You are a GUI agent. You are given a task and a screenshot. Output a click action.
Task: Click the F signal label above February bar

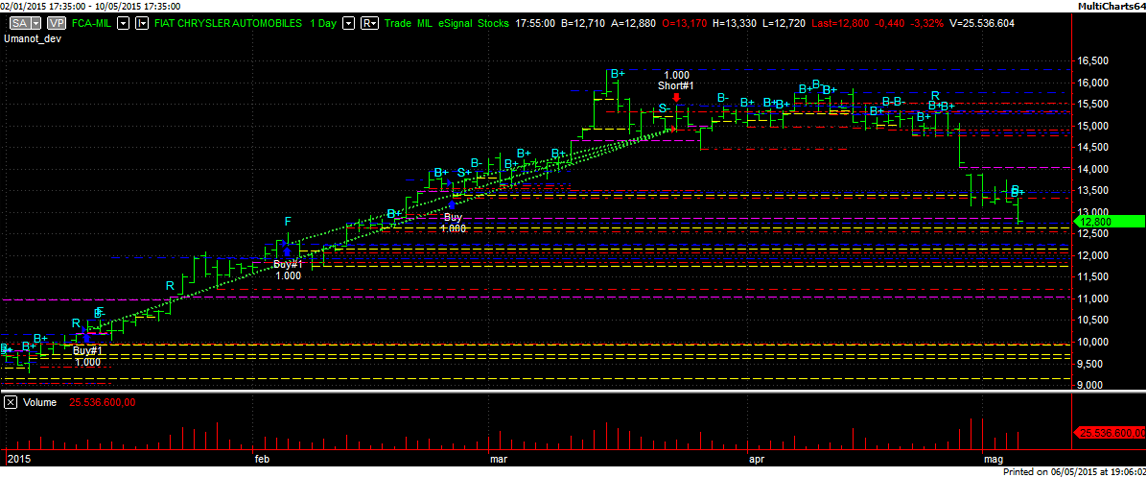[x=288, y=221]
